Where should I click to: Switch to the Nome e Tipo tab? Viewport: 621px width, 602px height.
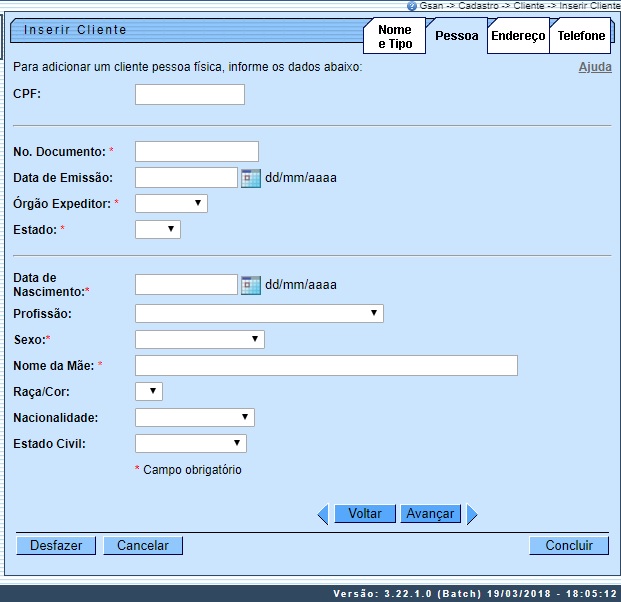(394, 36)
